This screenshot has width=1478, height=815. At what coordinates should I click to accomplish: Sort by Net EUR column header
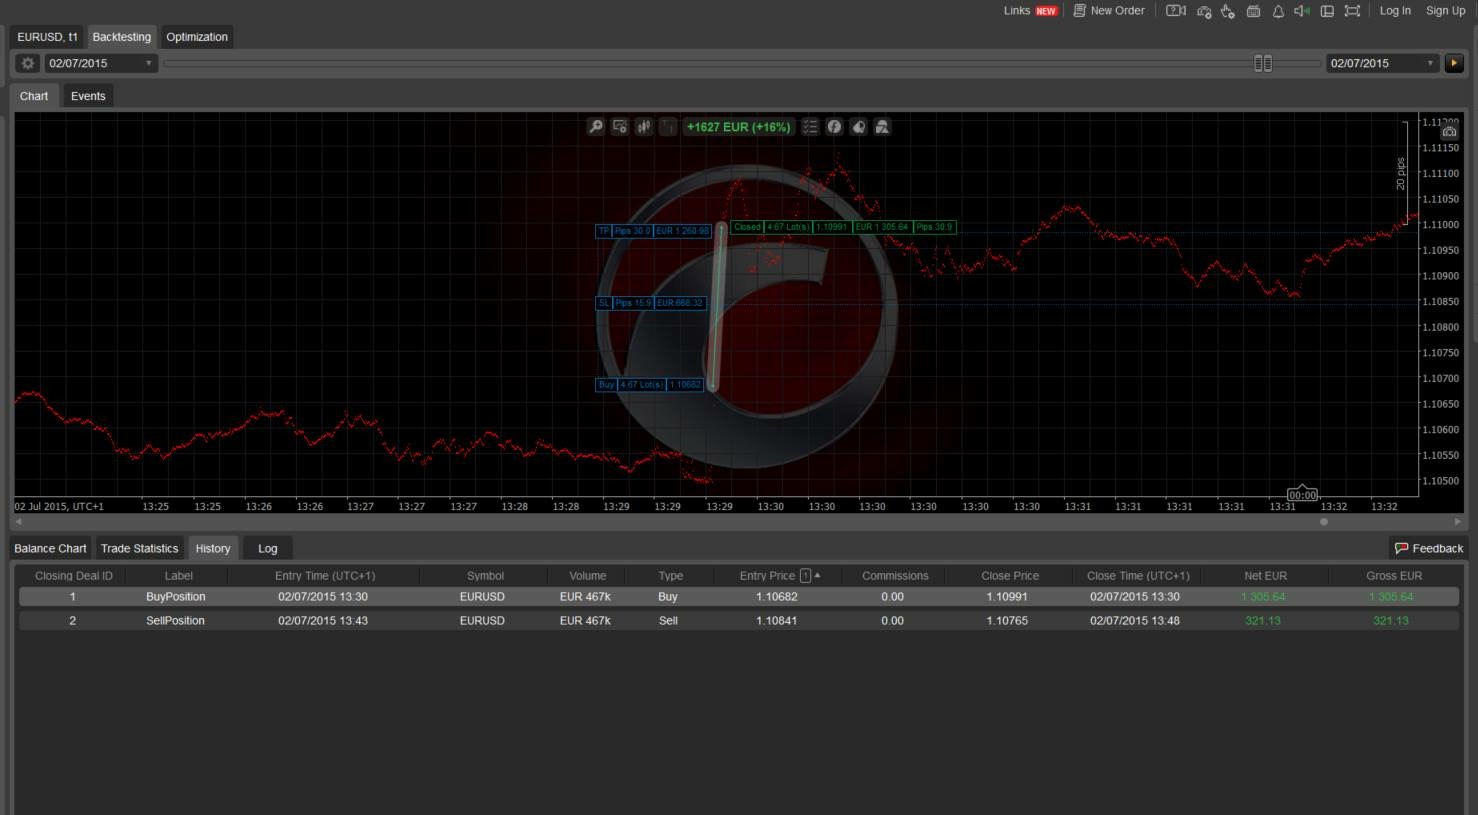1265,576
